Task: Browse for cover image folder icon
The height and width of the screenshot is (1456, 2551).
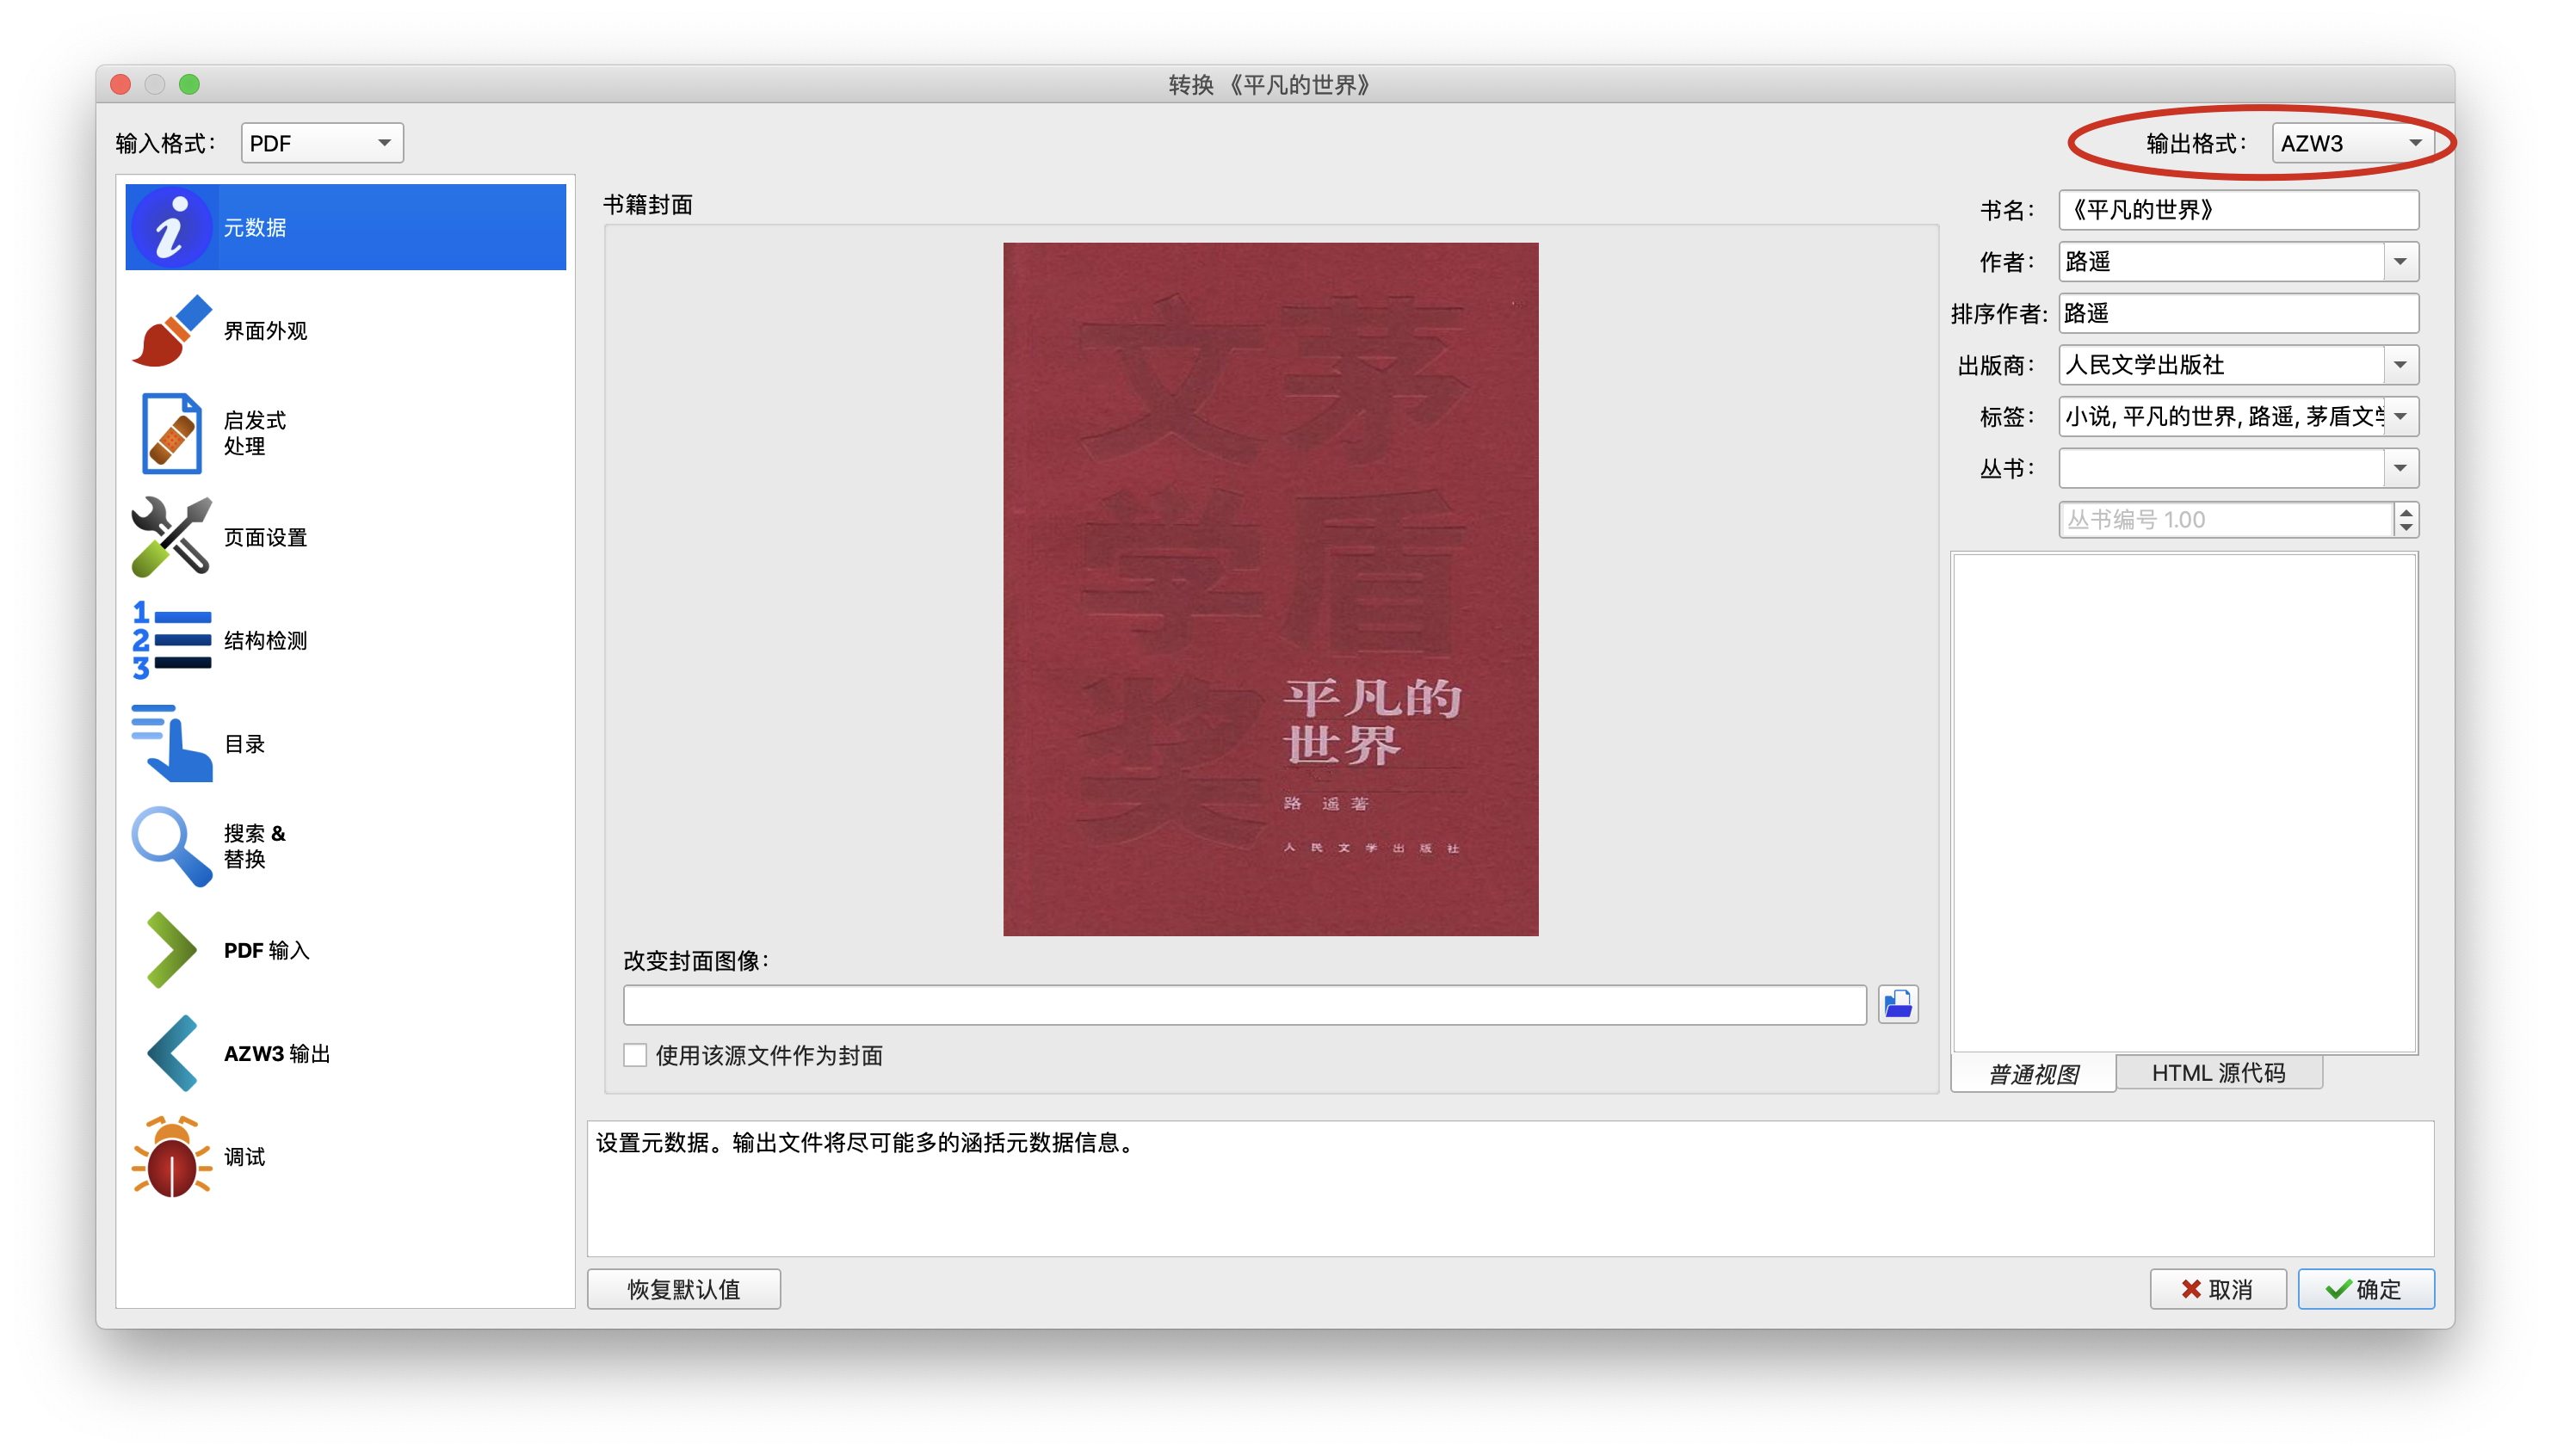Action: point(1897,1004)
